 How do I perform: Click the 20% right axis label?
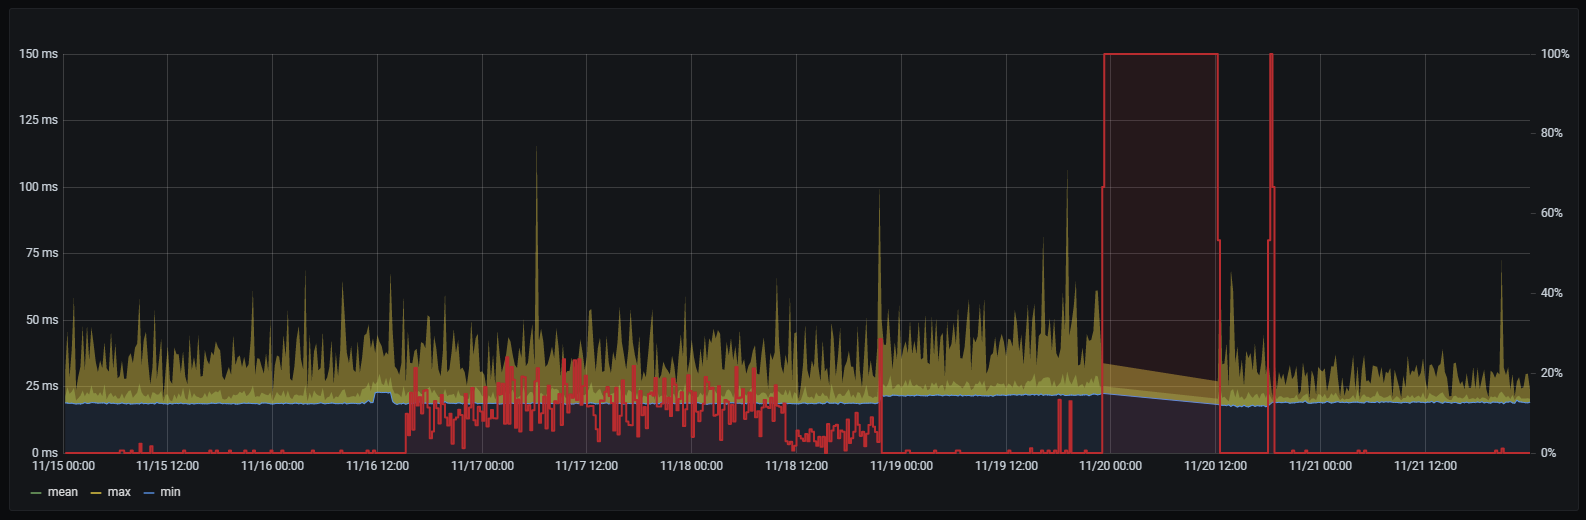[x=1552, y=373]
